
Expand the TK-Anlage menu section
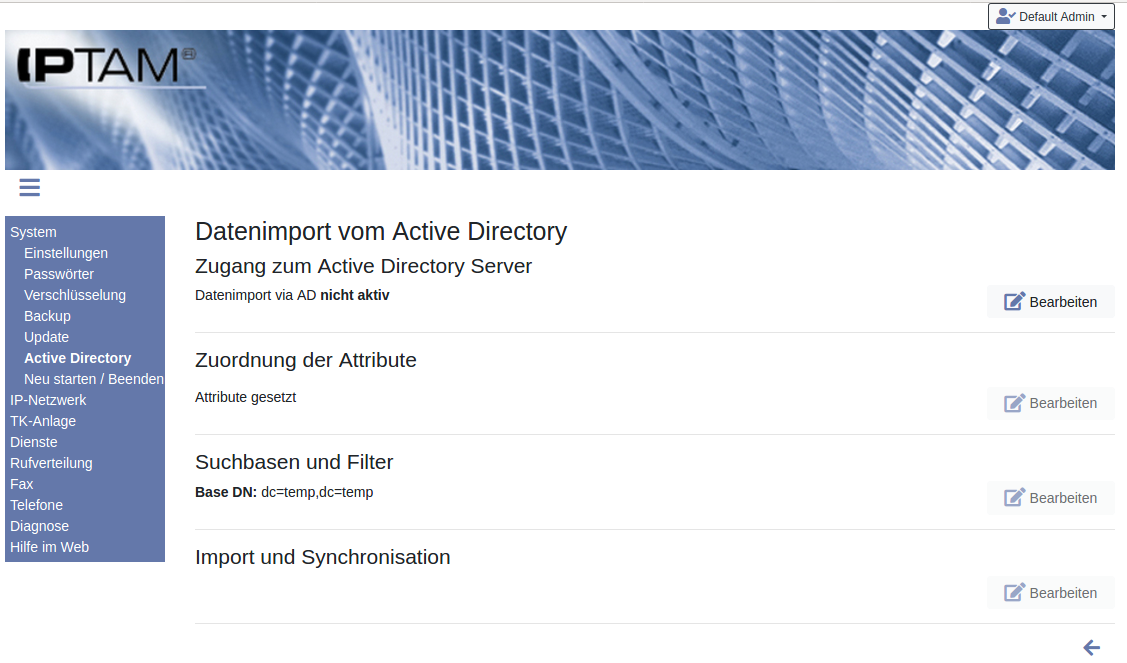point(43,421)
